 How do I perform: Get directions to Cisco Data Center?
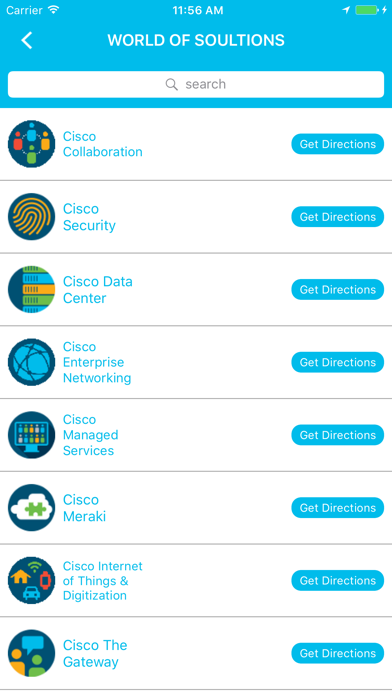(338, 289)
